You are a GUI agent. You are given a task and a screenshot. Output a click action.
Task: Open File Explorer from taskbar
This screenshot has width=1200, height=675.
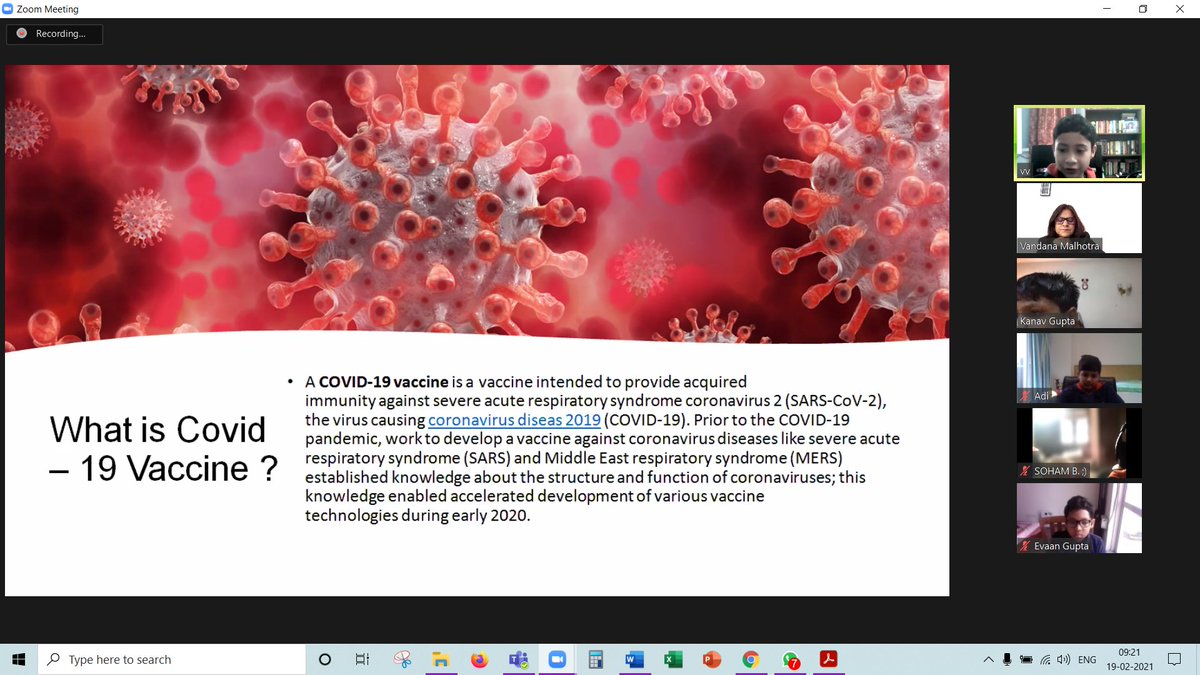[440, 659]
